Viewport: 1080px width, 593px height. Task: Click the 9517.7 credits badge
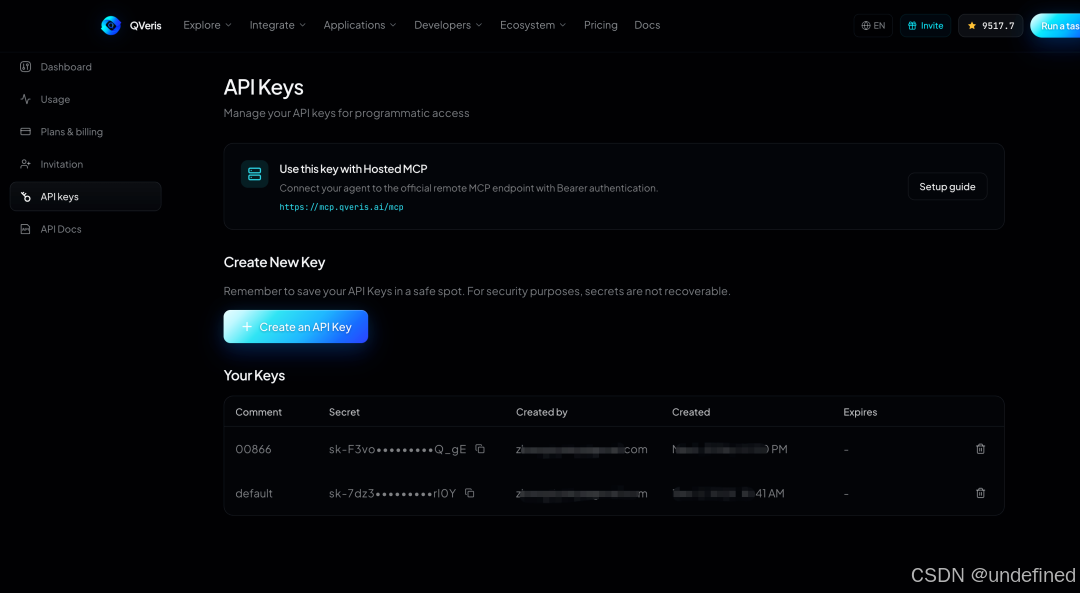(990, 25)
